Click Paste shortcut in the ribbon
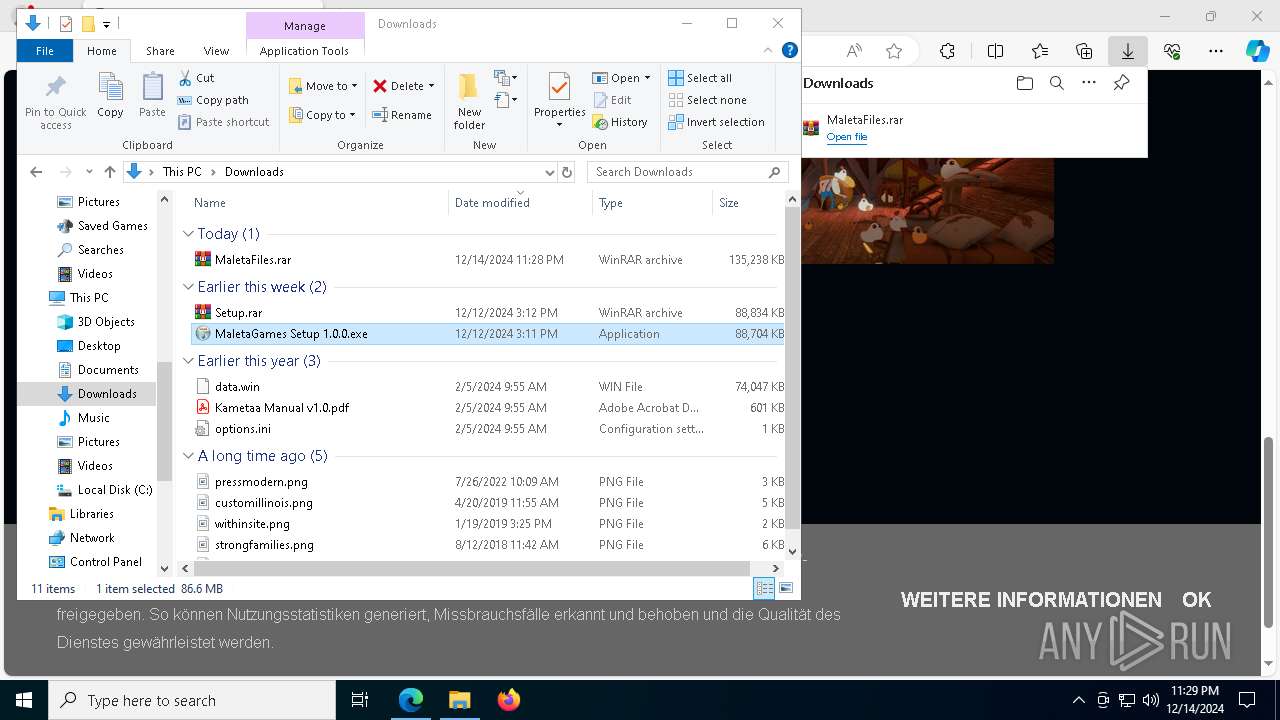This screenshot has height=720, width=1280. click(223, 122)
